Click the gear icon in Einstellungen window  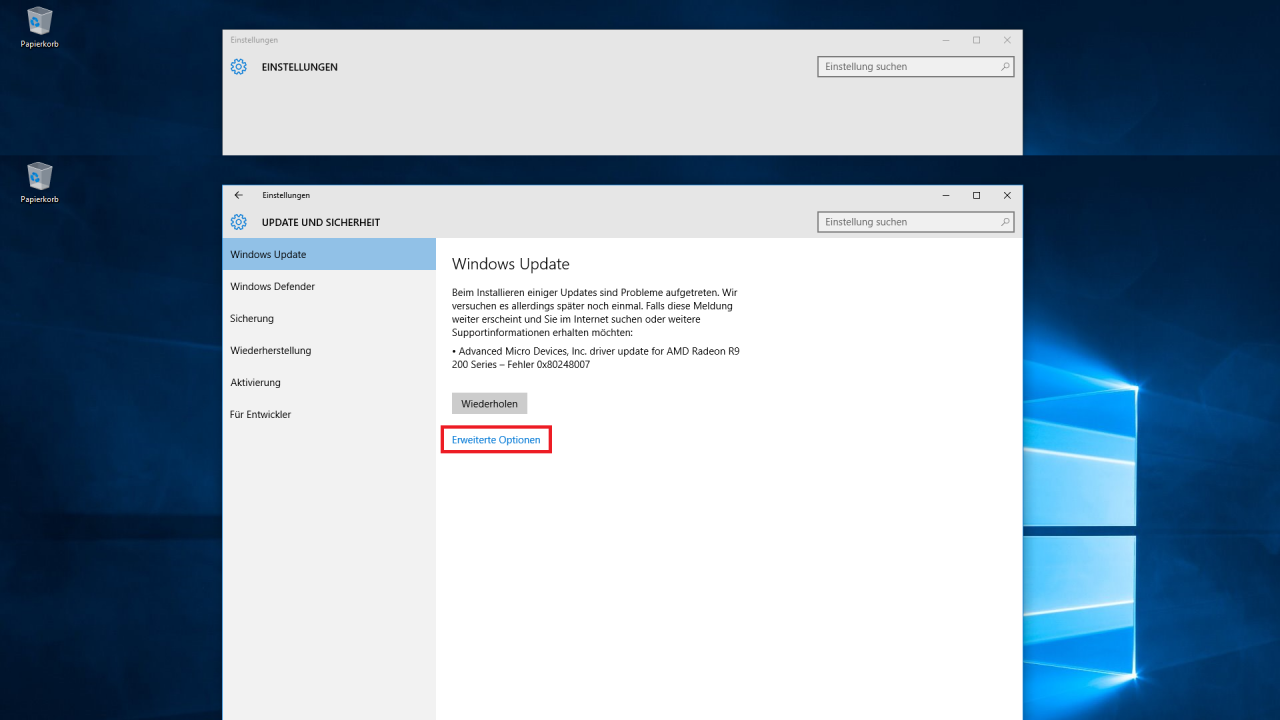pos(238,67)
